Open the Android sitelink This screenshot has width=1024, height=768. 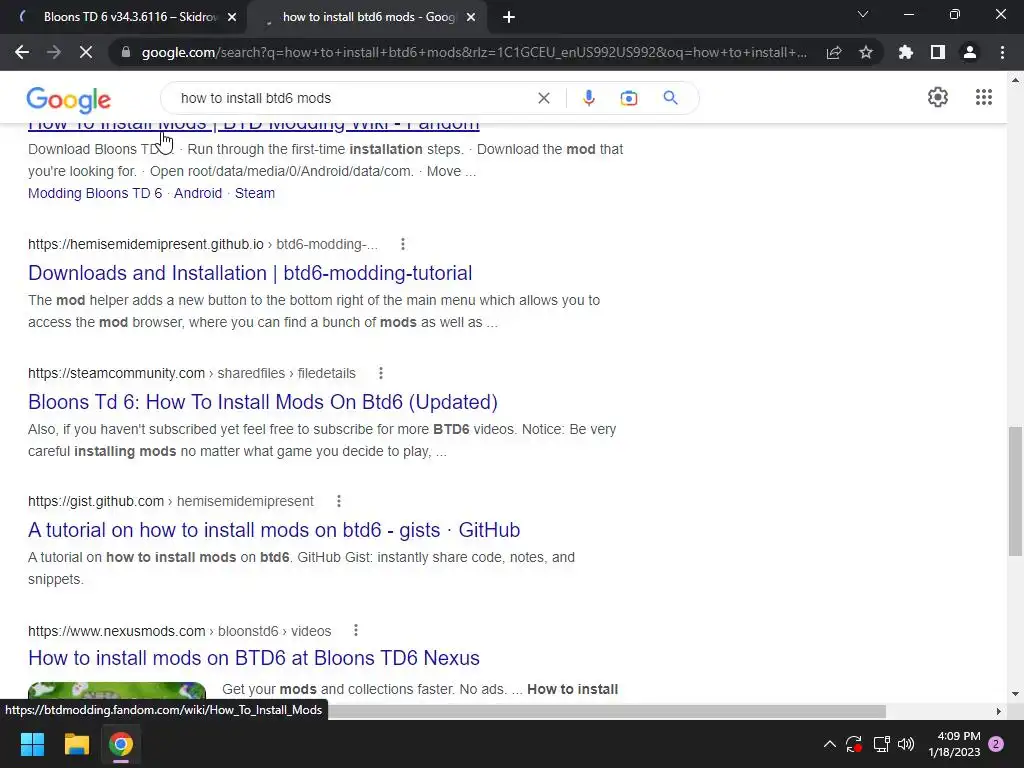pyautogui.click(x=198, y=193)
